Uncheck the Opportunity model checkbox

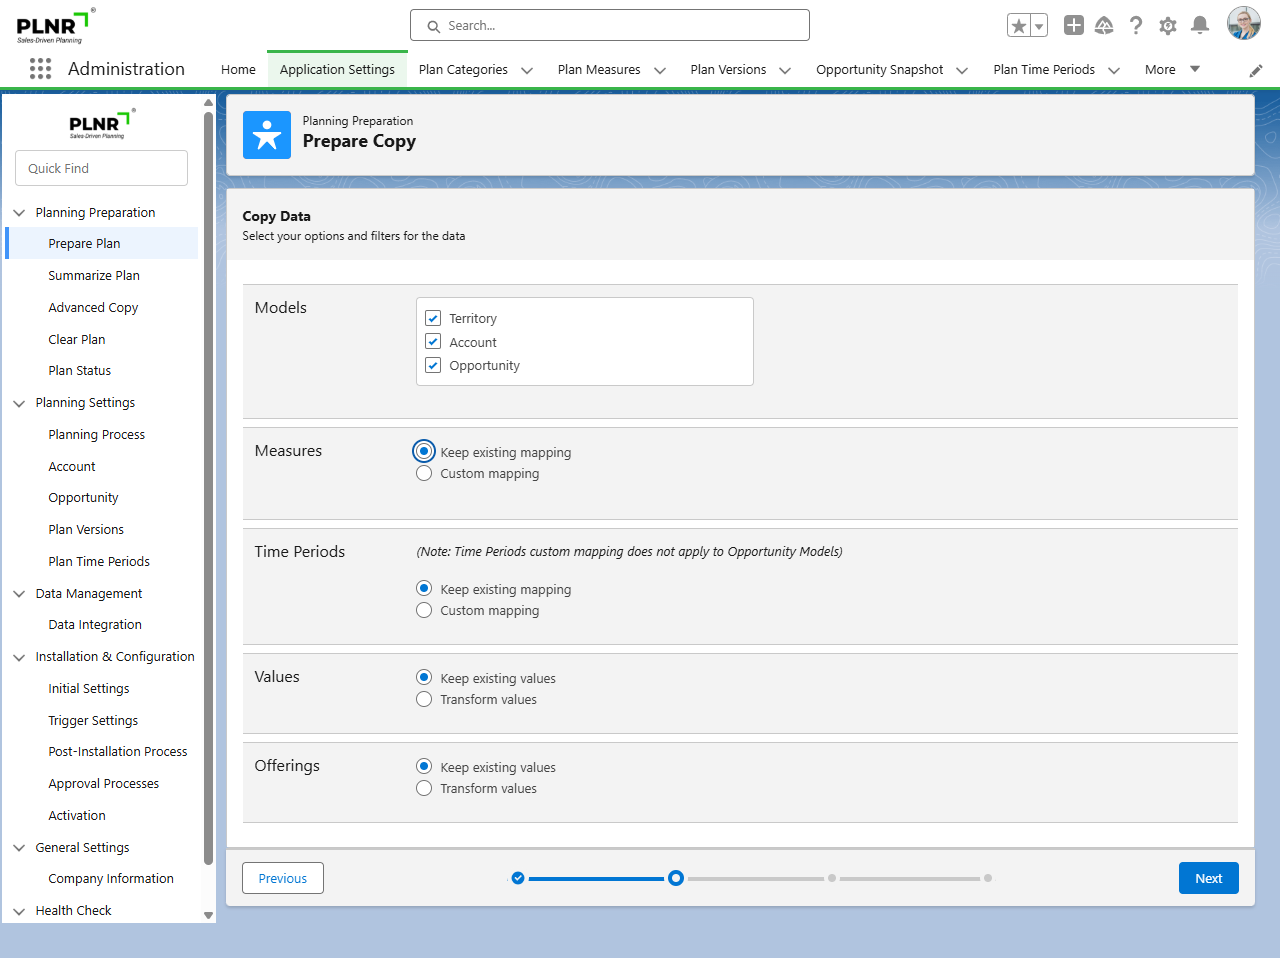coord(433,365)
